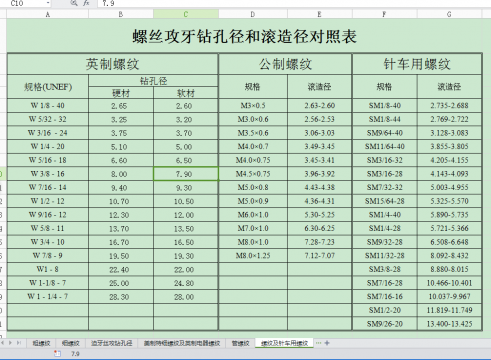Select cell M4.0×0.75
Screen dimensions: 491x360
tap(253, 160)
